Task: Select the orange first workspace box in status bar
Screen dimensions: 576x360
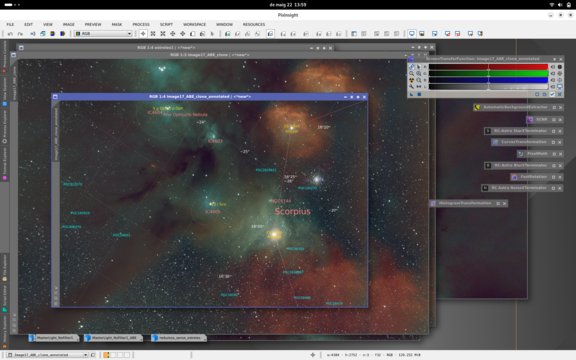Action: tap(106, 355)
